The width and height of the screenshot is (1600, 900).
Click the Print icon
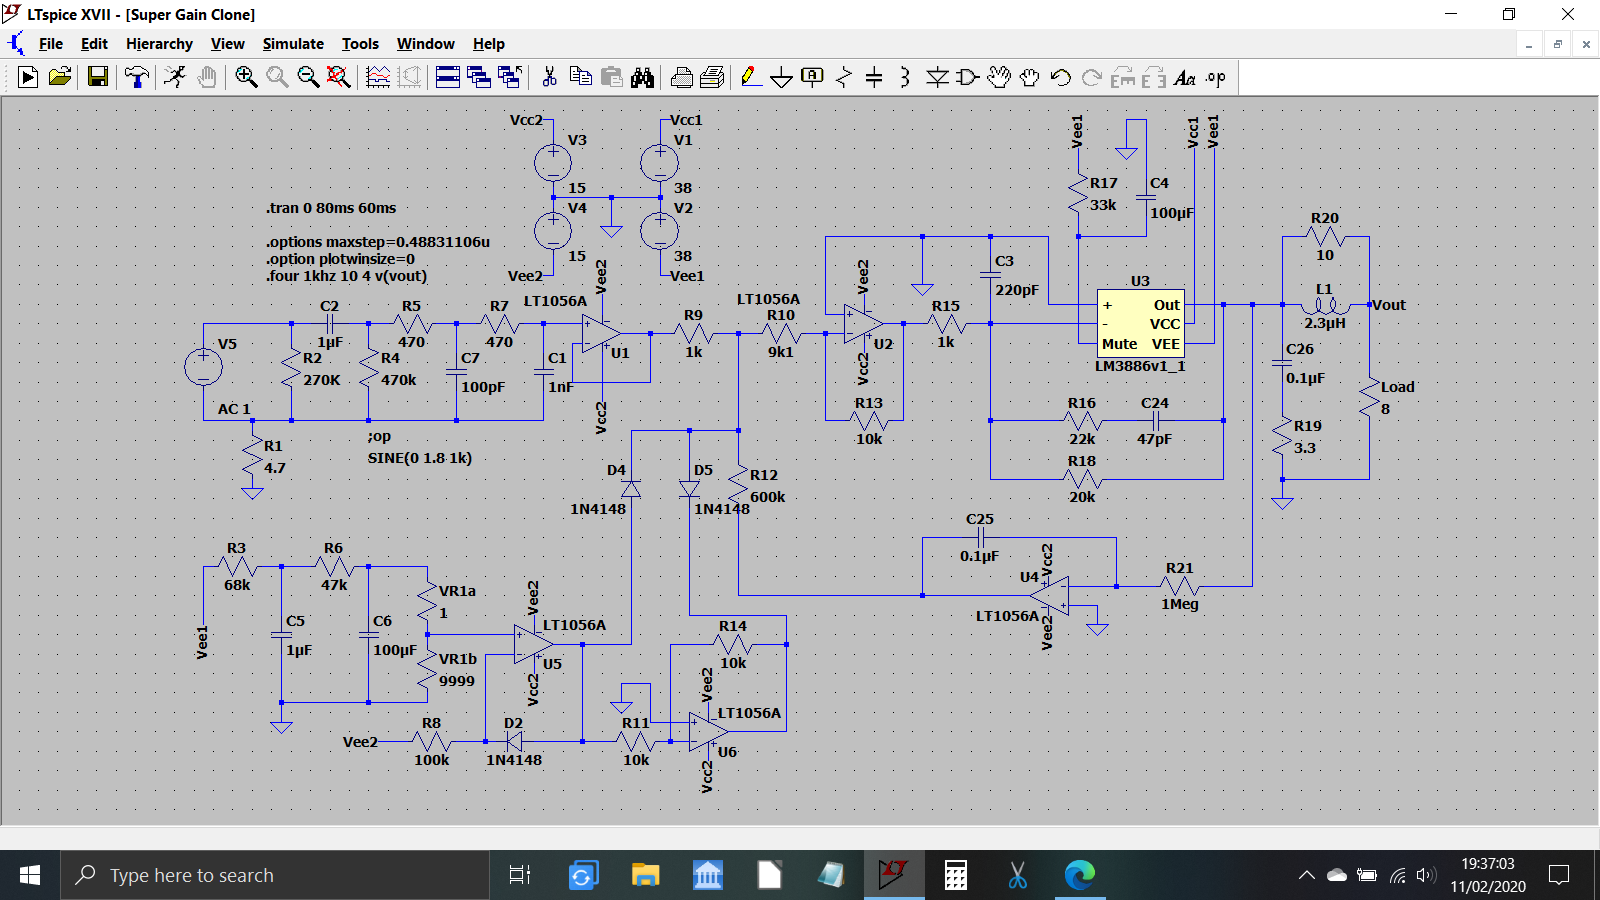[713, 77]
